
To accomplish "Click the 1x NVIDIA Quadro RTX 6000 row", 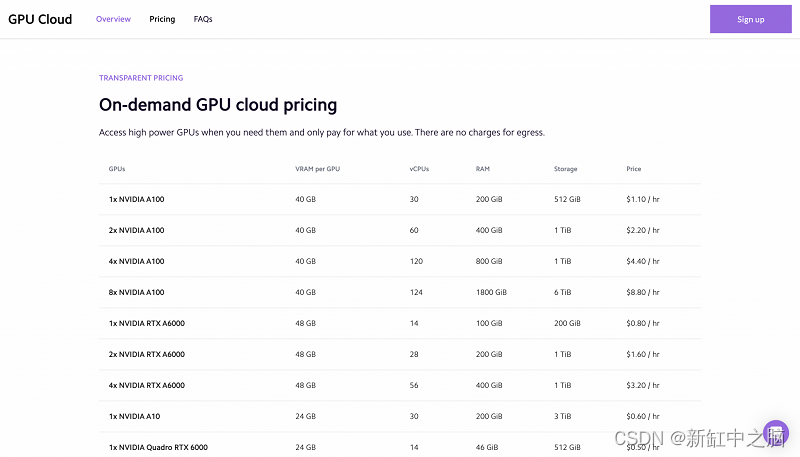I will pos(399,445).
